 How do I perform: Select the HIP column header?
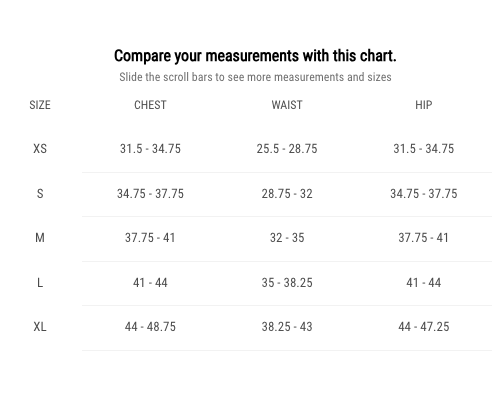[424, 105]
